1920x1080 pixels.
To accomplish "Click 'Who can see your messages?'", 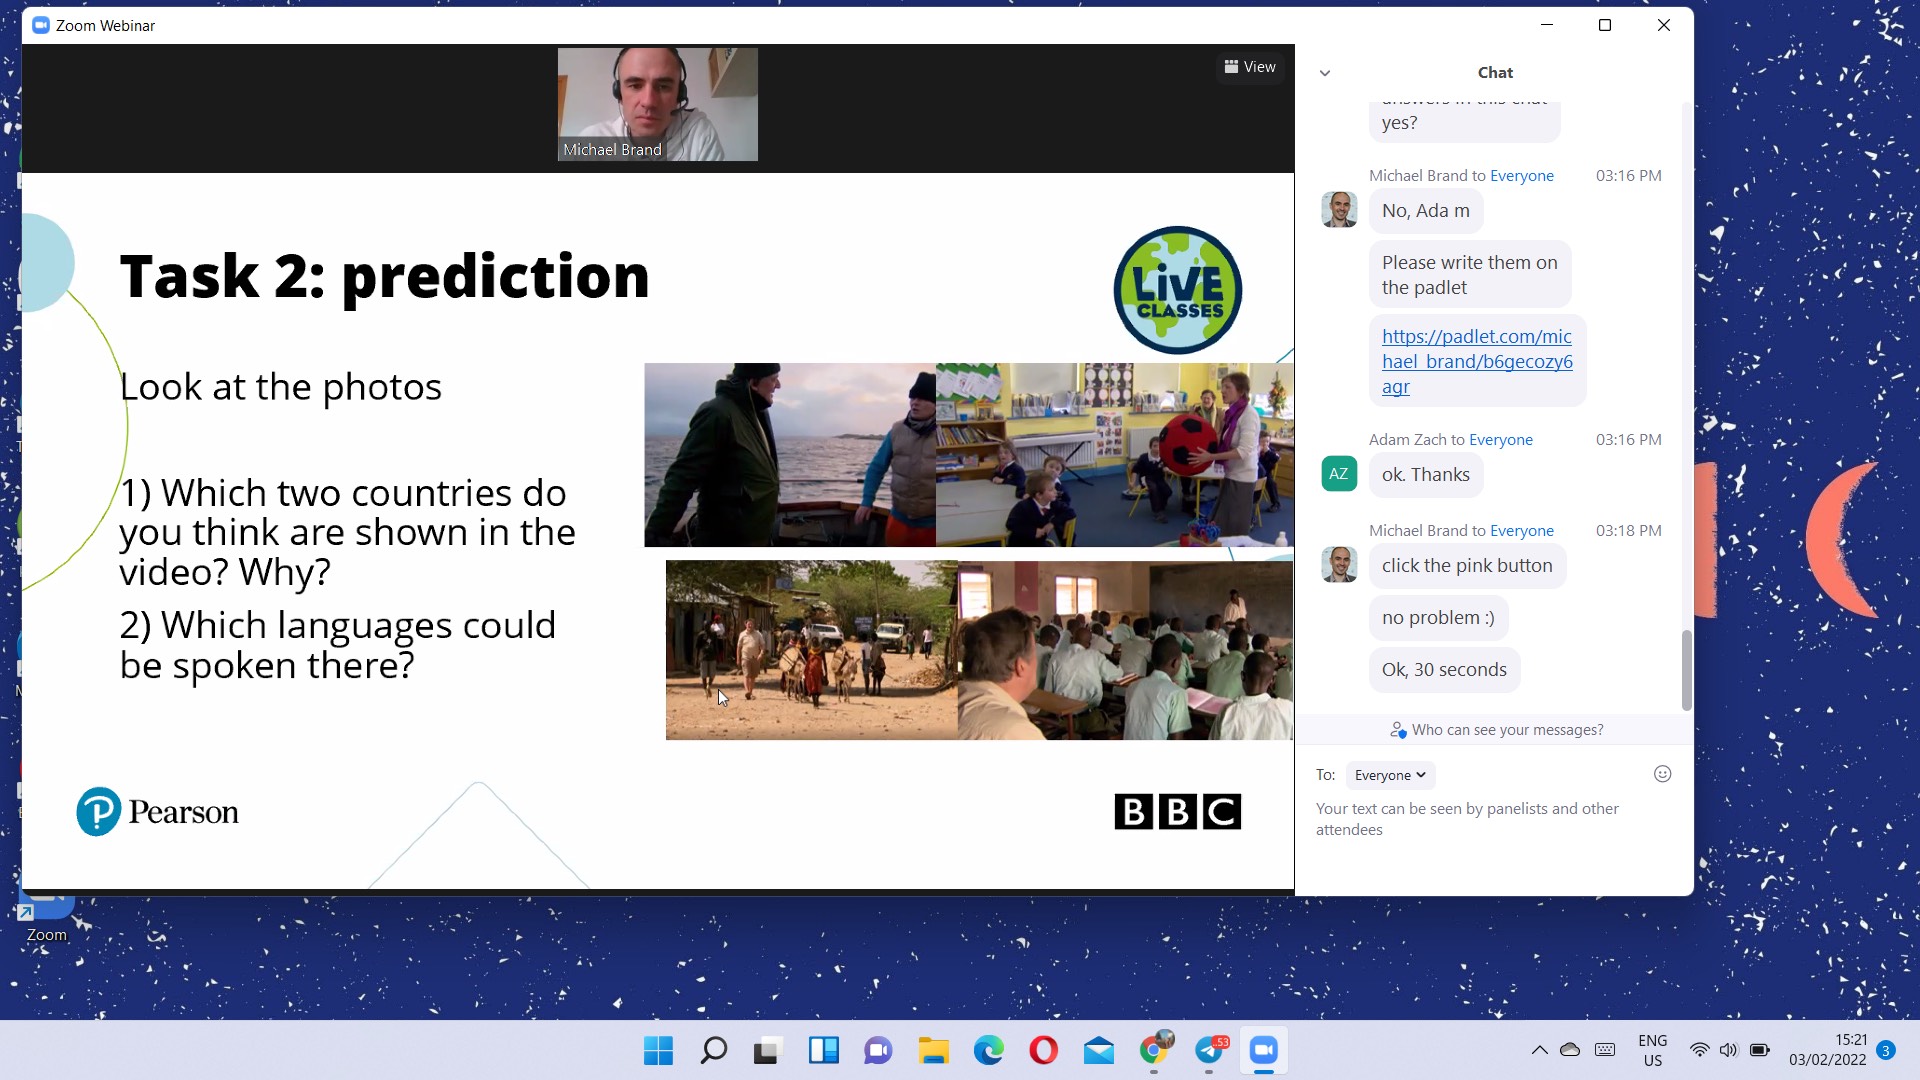I will pyautogui.click(x=1496, y=730).
